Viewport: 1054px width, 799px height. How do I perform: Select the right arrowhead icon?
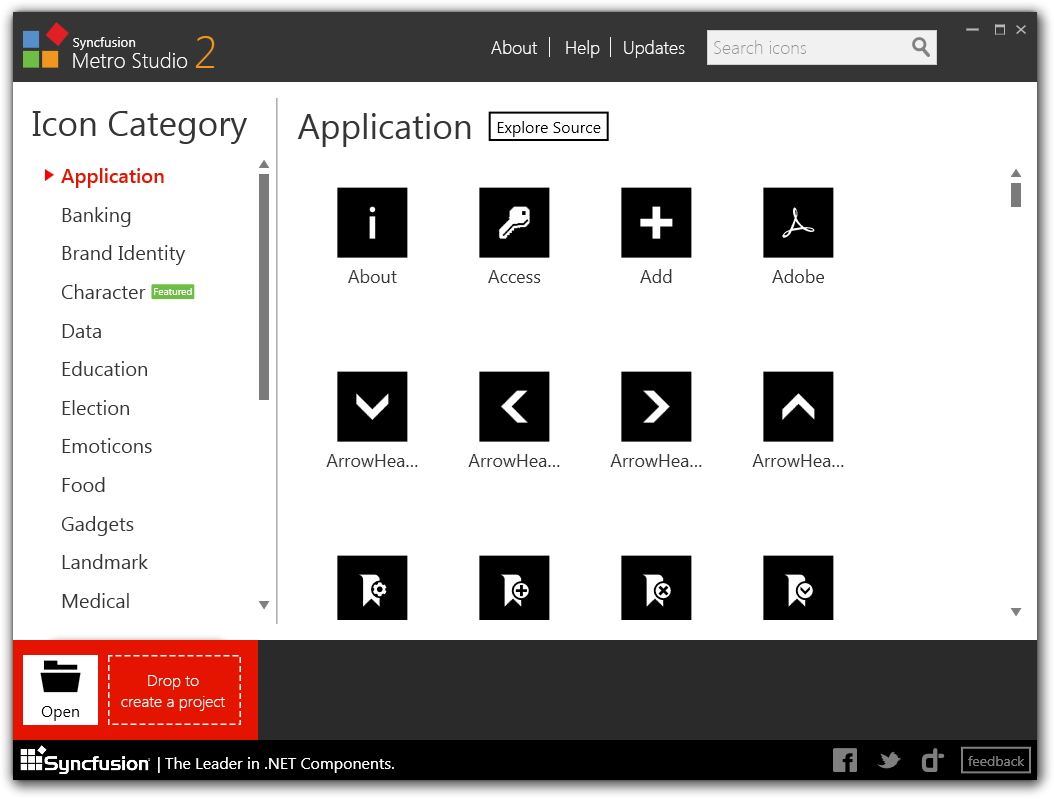[656, 406]
